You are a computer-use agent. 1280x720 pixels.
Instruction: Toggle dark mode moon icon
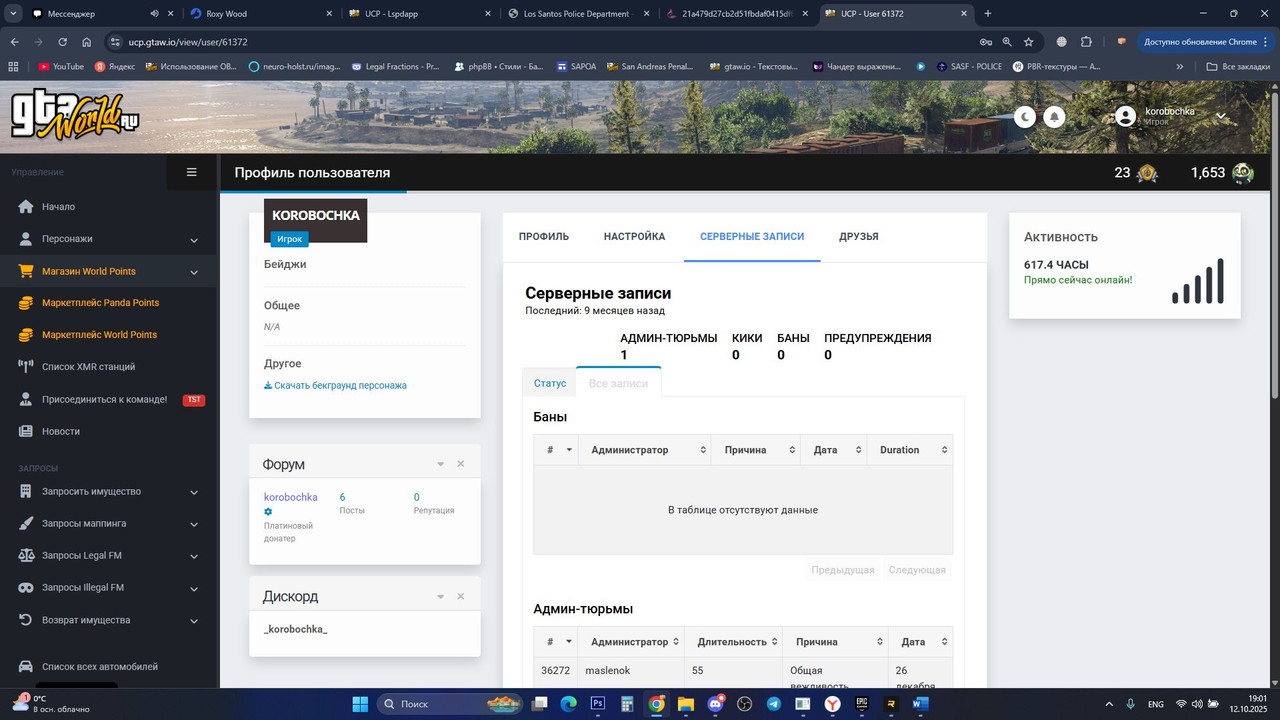(x=1025, y=117)
